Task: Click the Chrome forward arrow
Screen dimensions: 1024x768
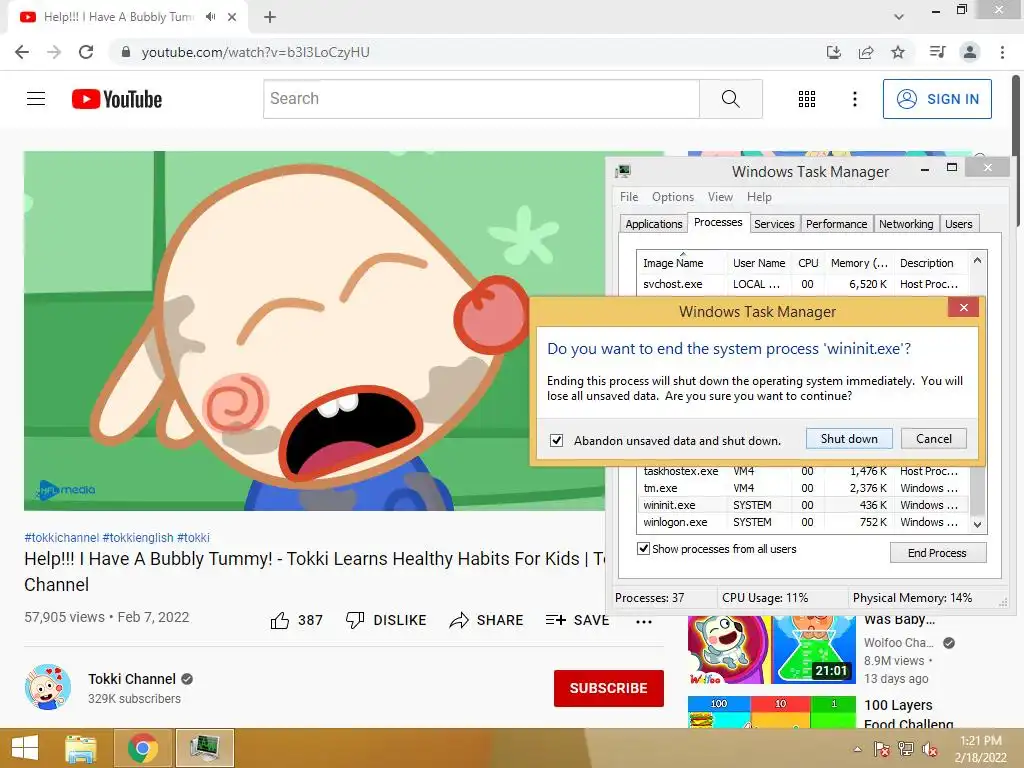Action: pyautogui.click(x=54, y=52)
